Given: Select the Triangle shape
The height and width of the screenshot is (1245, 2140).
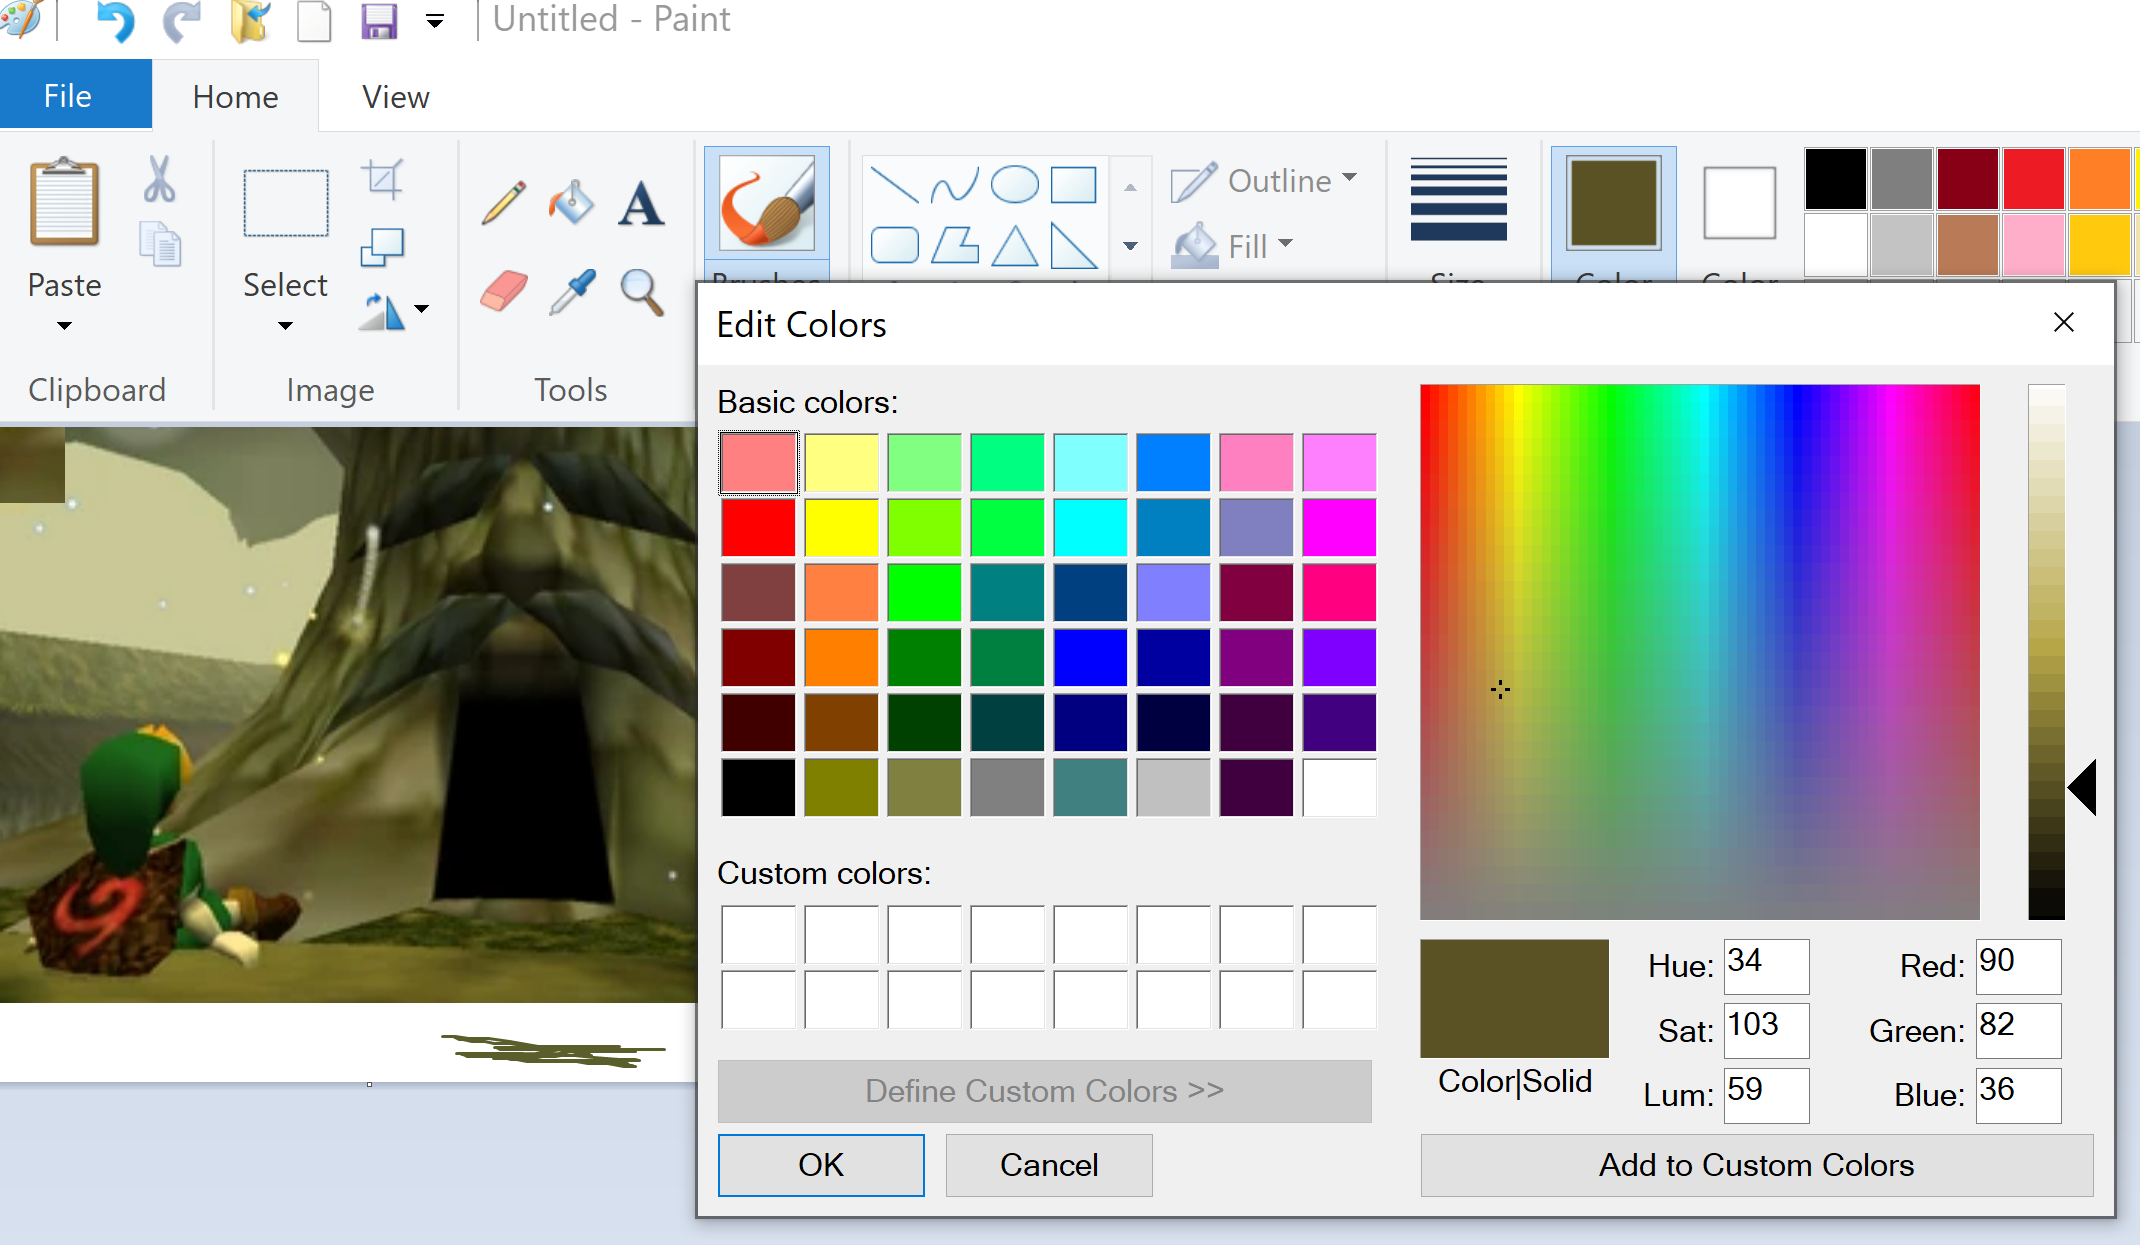Looking at the screenshot, I should click(1014, 246).
